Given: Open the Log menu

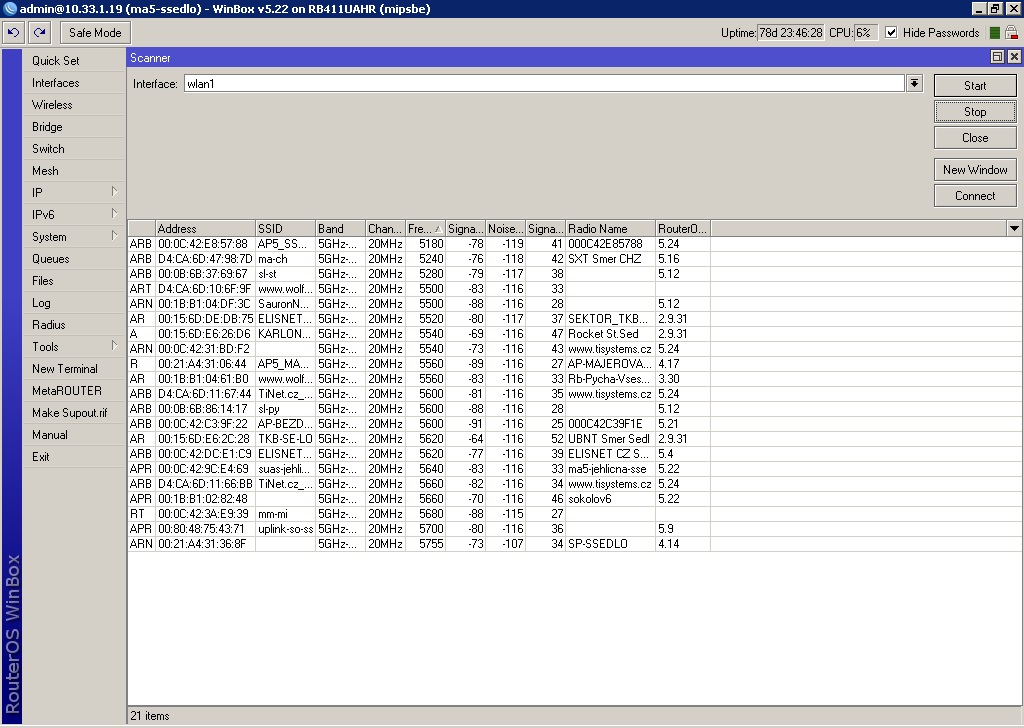Looking at the screenshot, I should 74,302.
